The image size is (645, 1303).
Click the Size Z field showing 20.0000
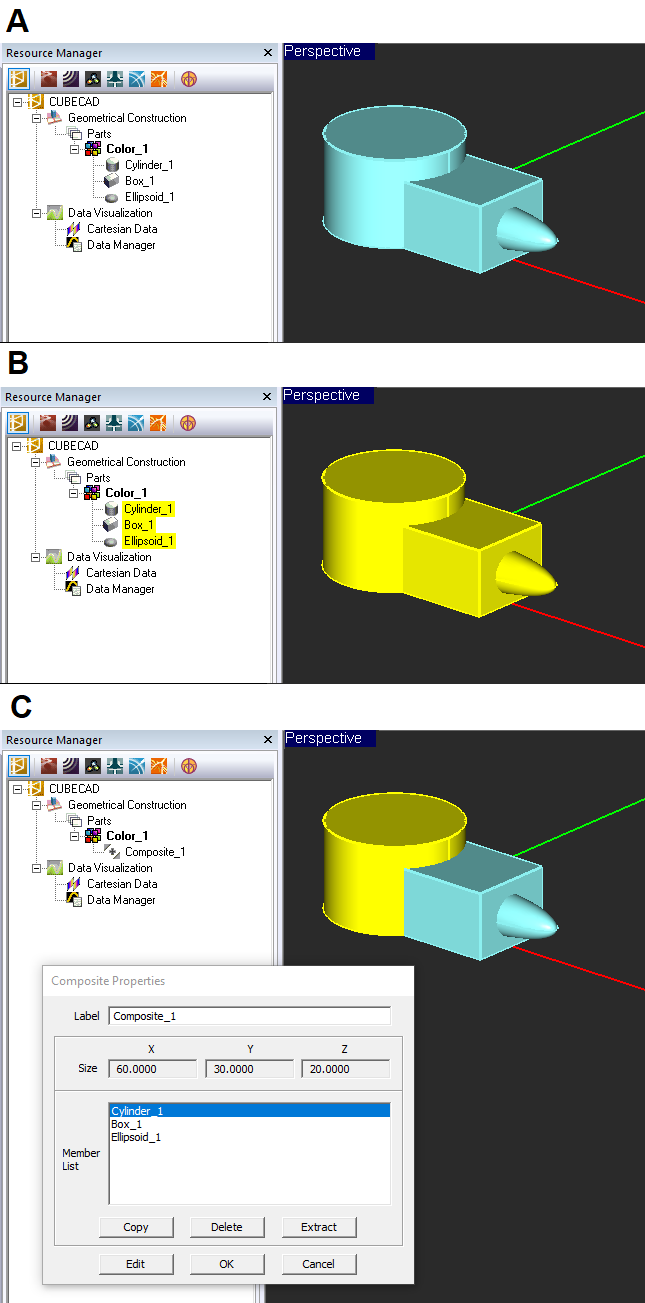click(x=345, y=1069)
